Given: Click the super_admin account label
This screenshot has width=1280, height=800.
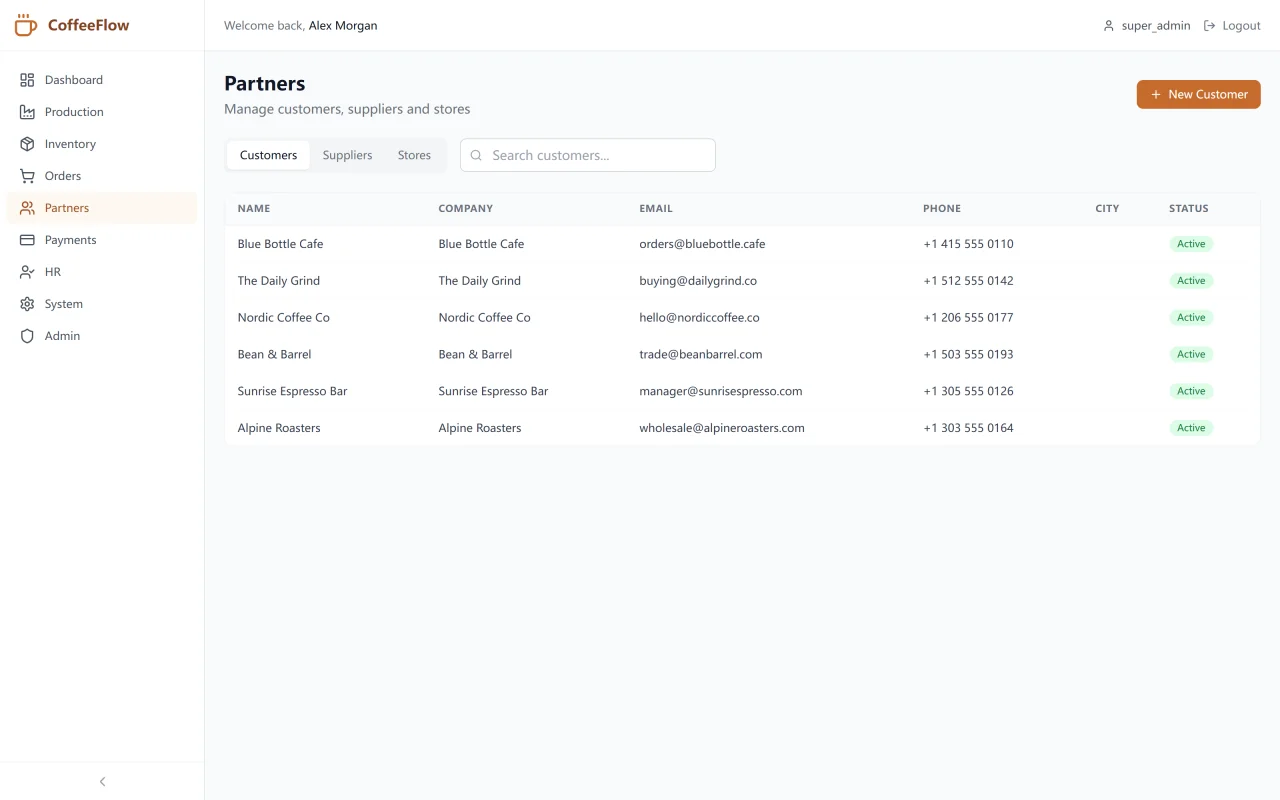Looking at the screenshot, I should click(1156, 26).
